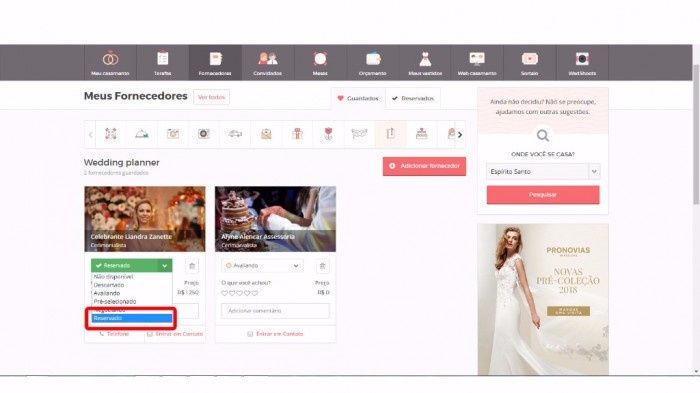Click the Adicionar fornecedor button

point(424,166)
